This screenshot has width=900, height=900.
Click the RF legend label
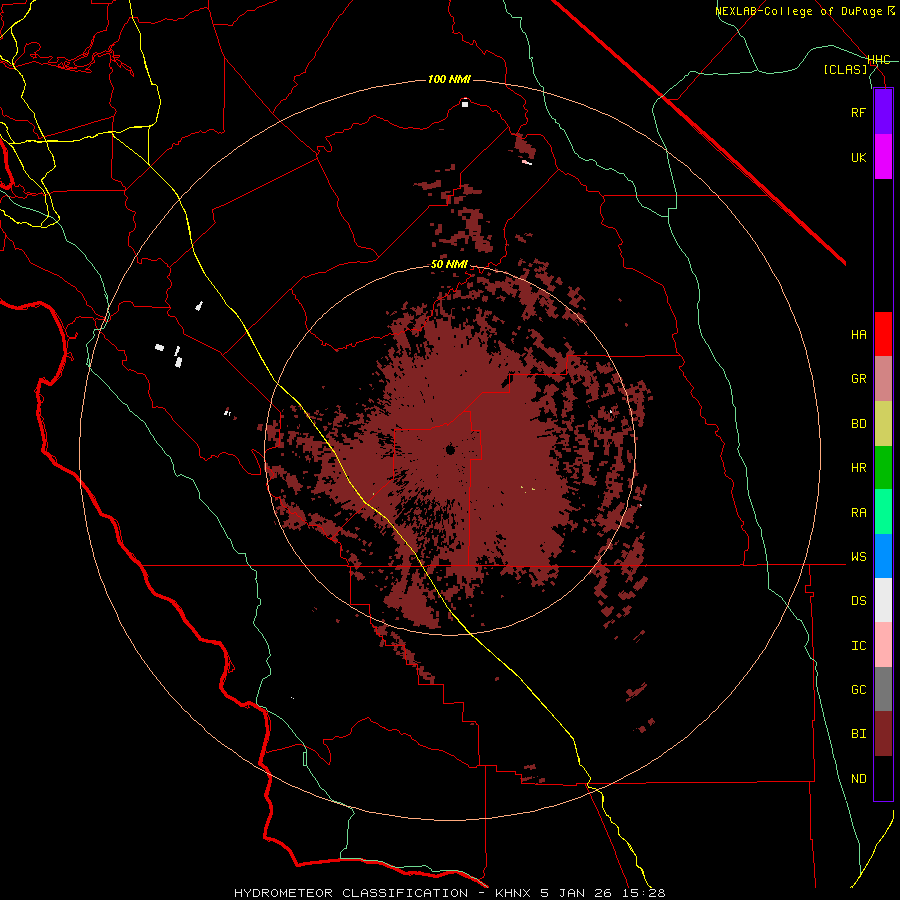[x=858, y=112]
